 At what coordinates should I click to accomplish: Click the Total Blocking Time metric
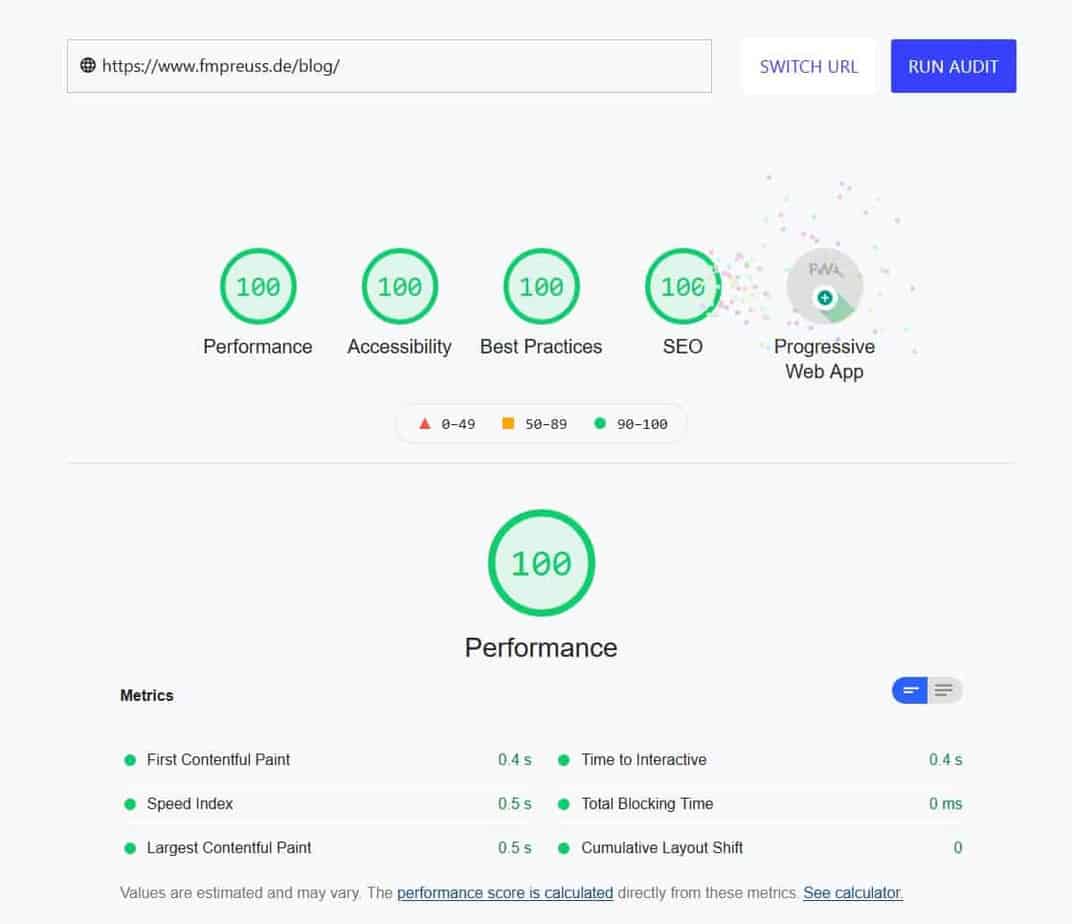760,804
